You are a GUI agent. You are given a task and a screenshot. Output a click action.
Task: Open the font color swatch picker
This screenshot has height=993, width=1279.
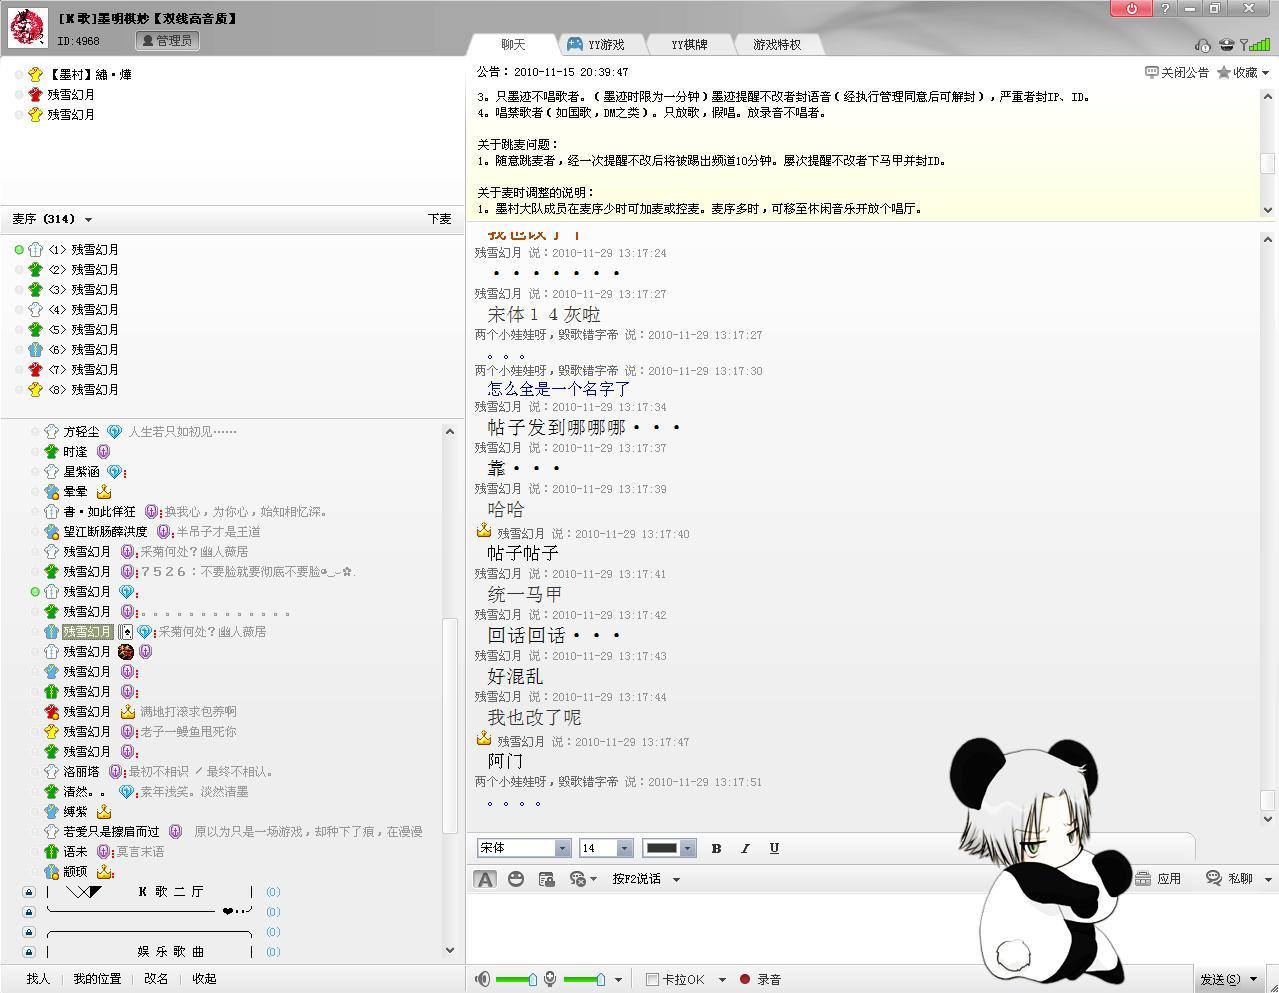pyautogui.click(x=668, y=848)
